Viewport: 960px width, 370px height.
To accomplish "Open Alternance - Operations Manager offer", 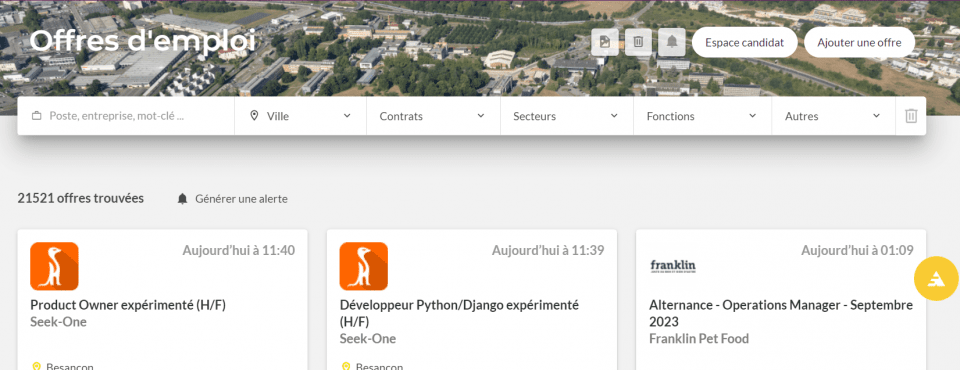I will [x=781, y=313].
